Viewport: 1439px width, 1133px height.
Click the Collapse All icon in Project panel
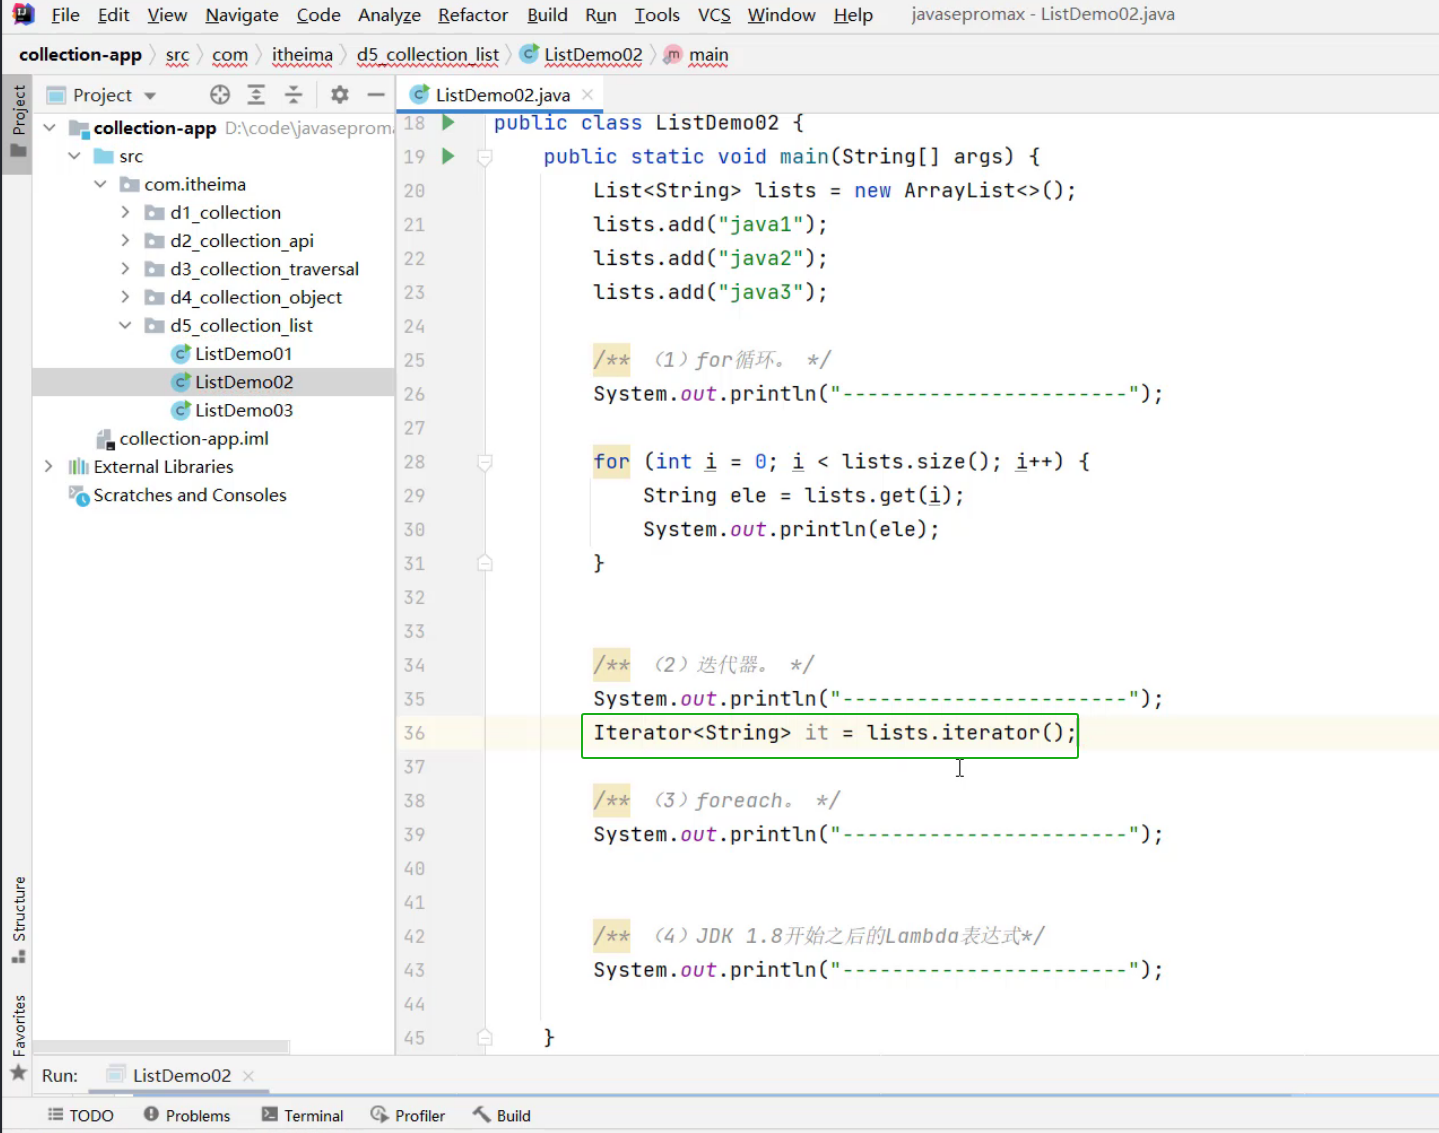293,95
